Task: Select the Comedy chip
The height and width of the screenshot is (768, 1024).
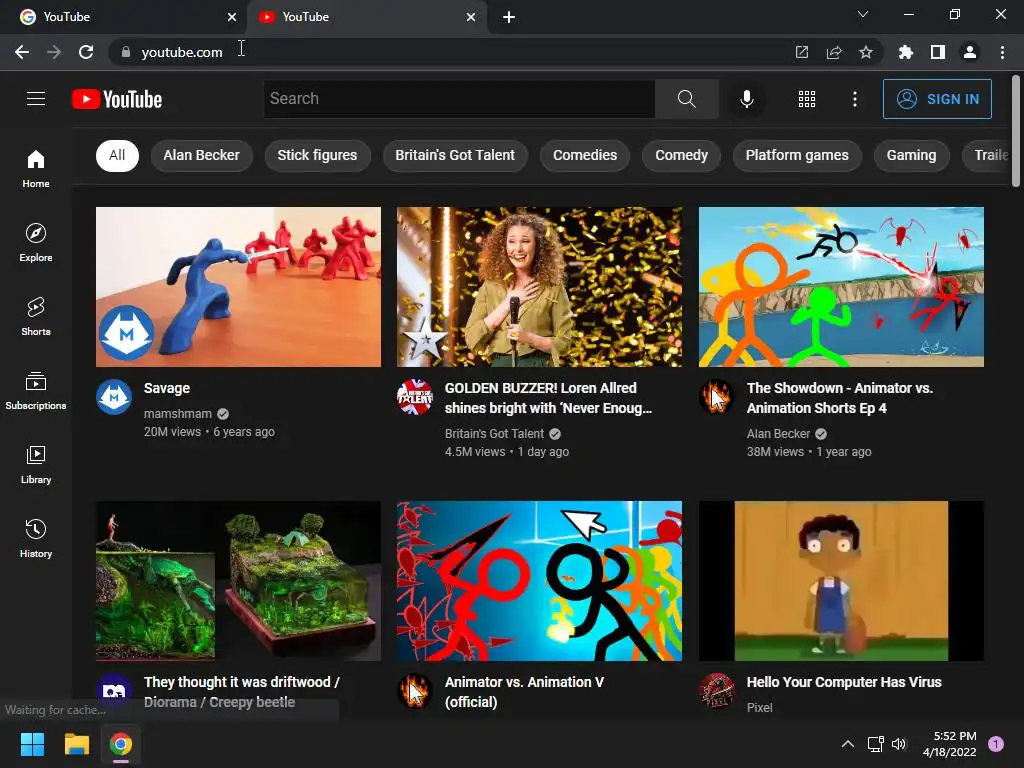Action: pyautogui.click(x=681, y=155)
